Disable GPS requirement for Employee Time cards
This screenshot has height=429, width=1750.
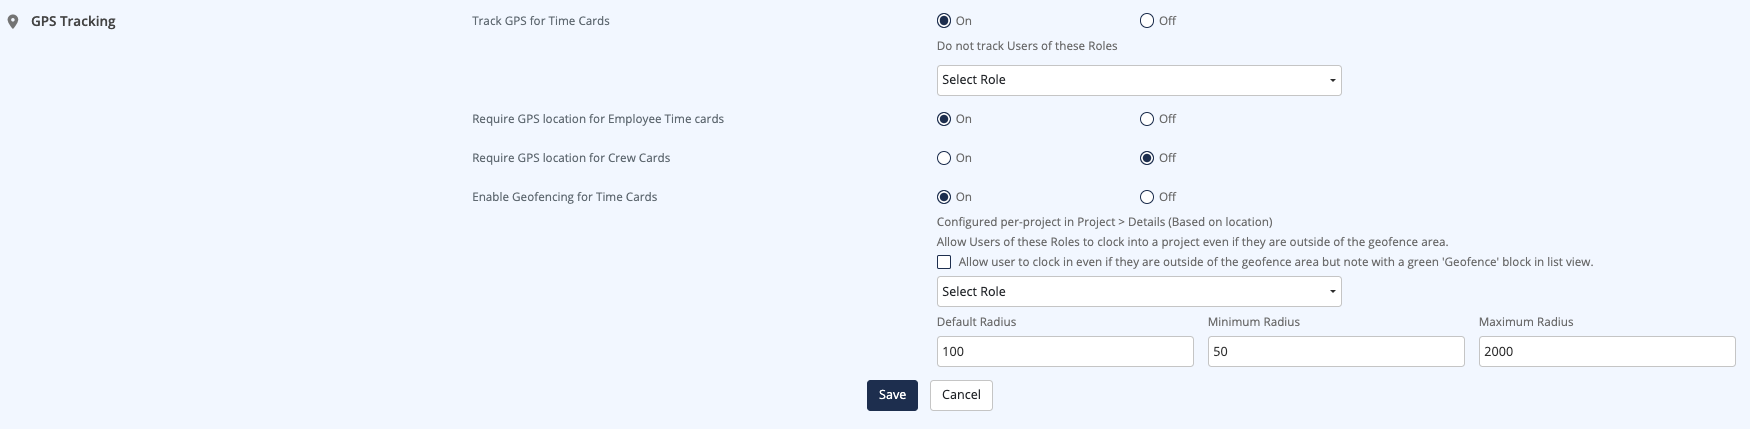click(1147, 119)
